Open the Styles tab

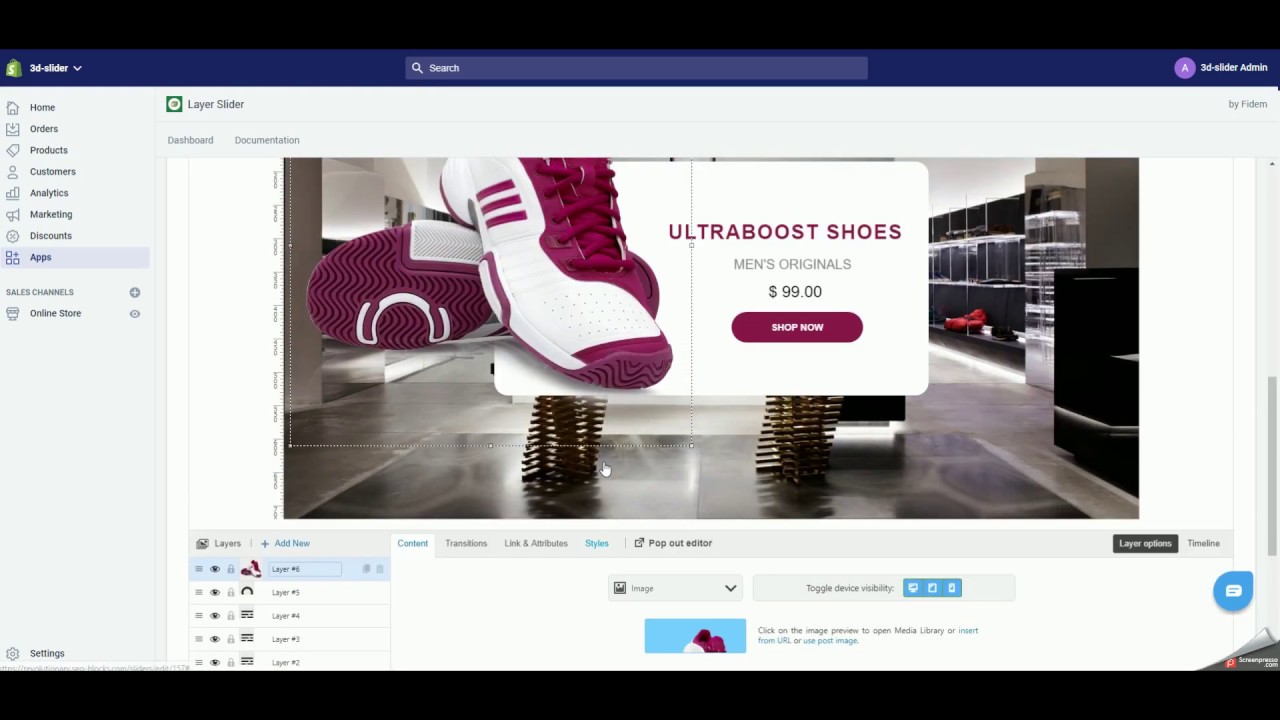click(x=597, y=543)
